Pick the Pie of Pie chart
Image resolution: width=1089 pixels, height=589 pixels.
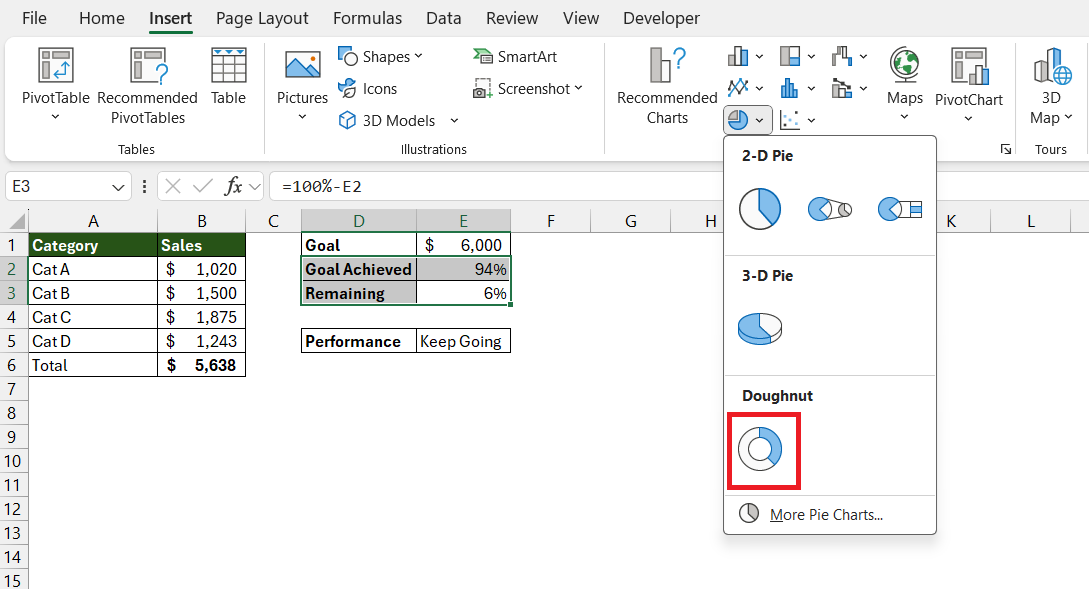click(830, 209)
